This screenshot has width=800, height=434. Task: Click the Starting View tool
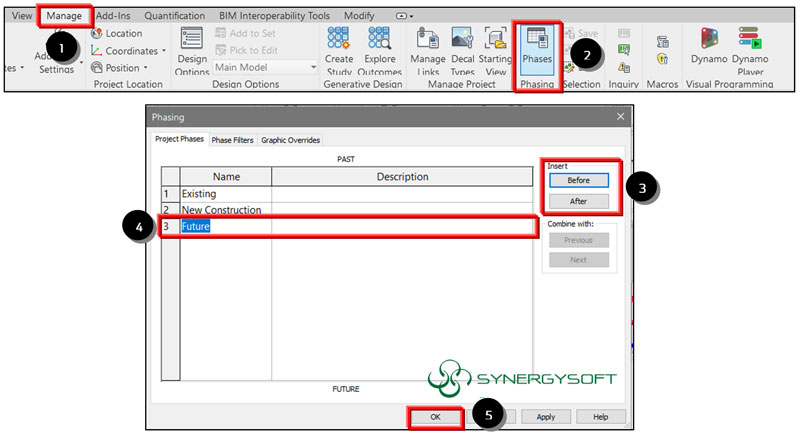pos(495,52)
